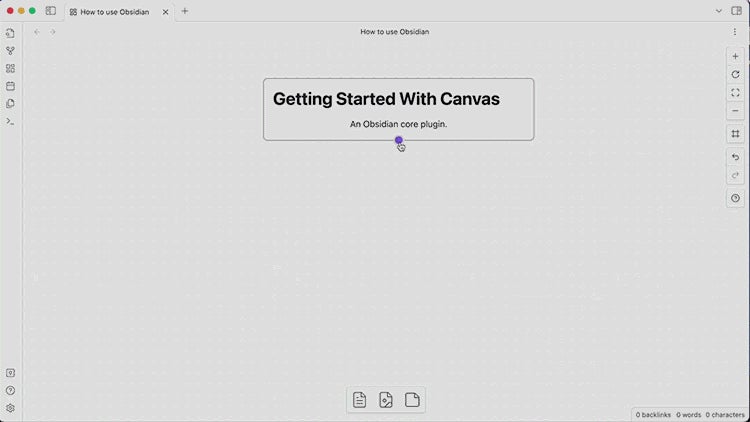Open the help icon in ribbon
The height and width of the screenshot is (422, 750).
point(10,390)
